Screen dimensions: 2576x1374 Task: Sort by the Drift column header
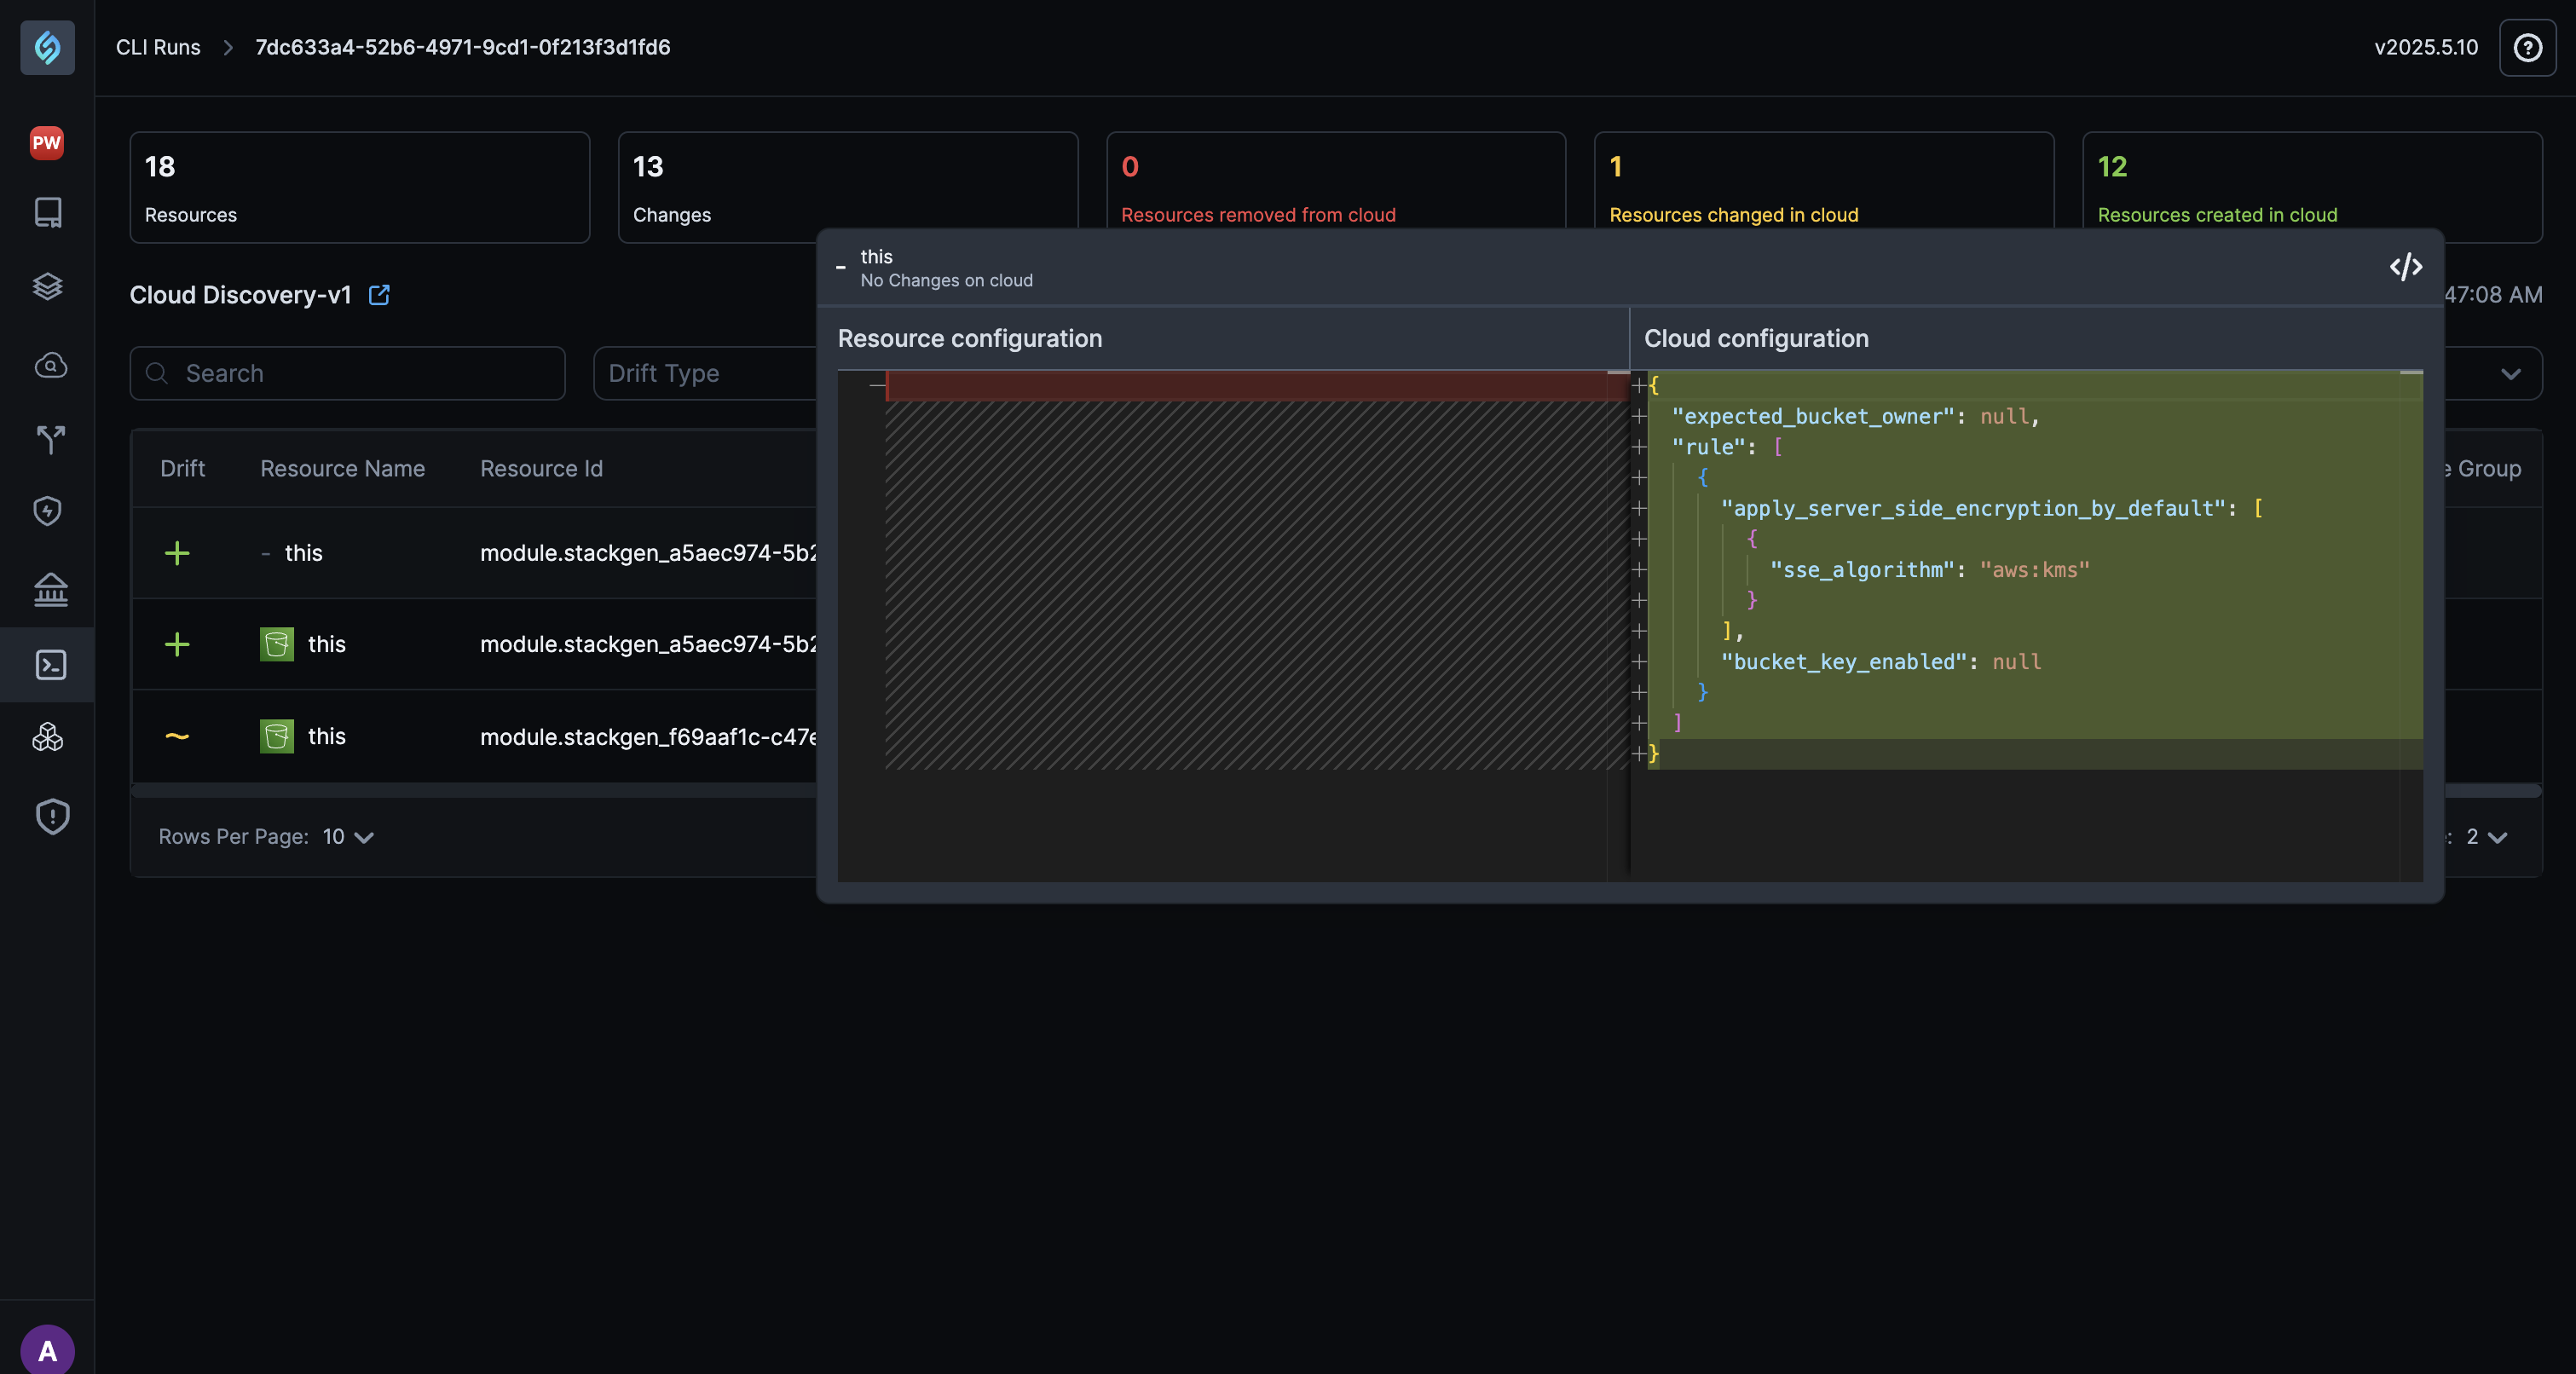[182, 468]
